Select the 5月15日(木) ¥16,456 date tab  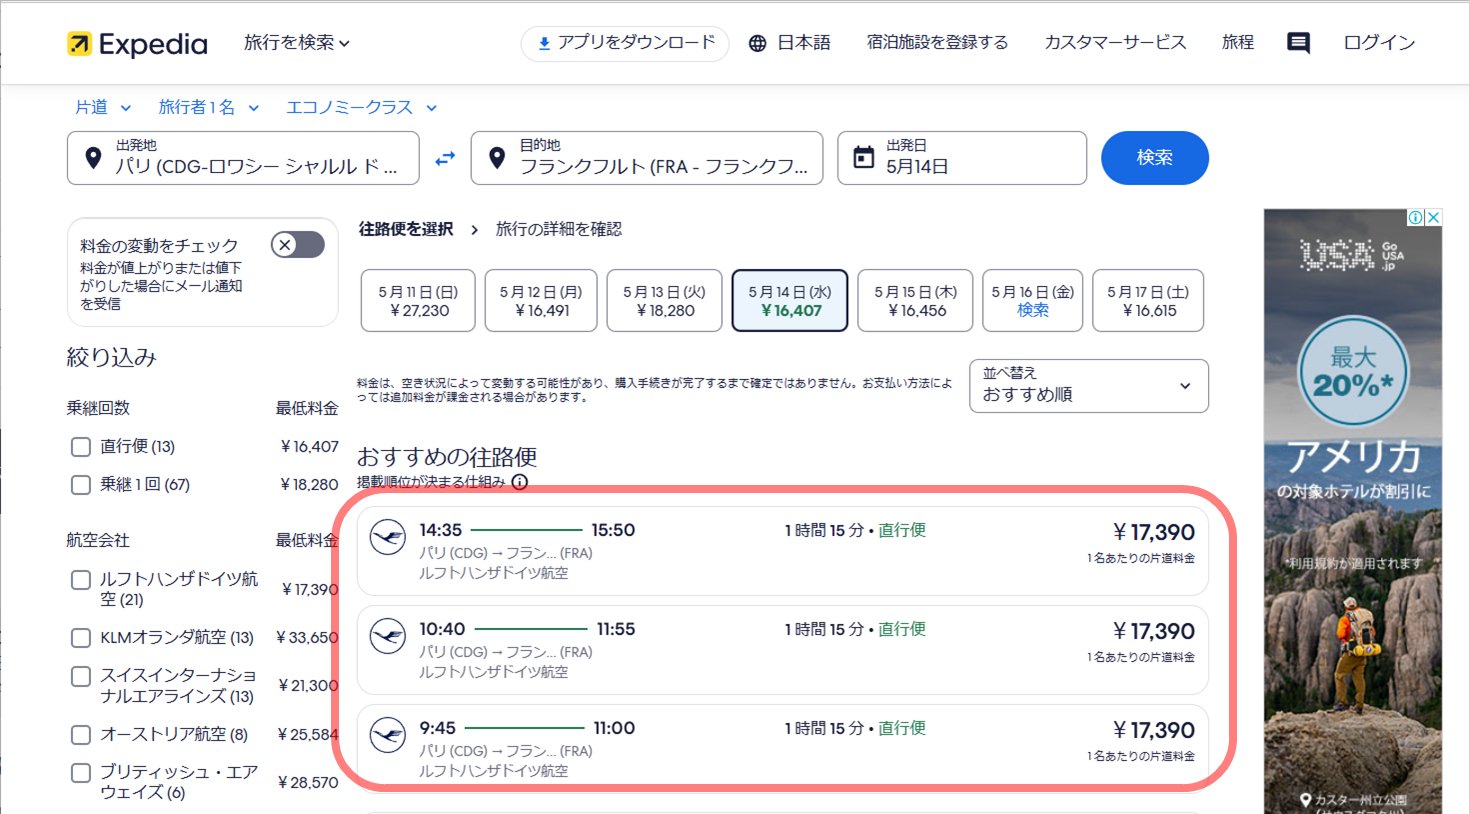(915, 301)
